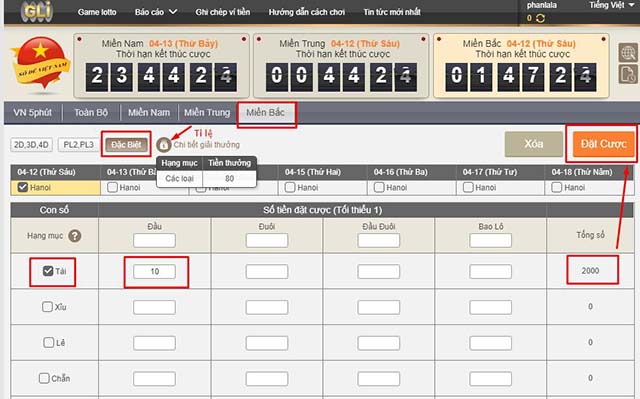Select the PL2,PL3 bet type
This screenshot has height=399, width=640.
(78, 145)
